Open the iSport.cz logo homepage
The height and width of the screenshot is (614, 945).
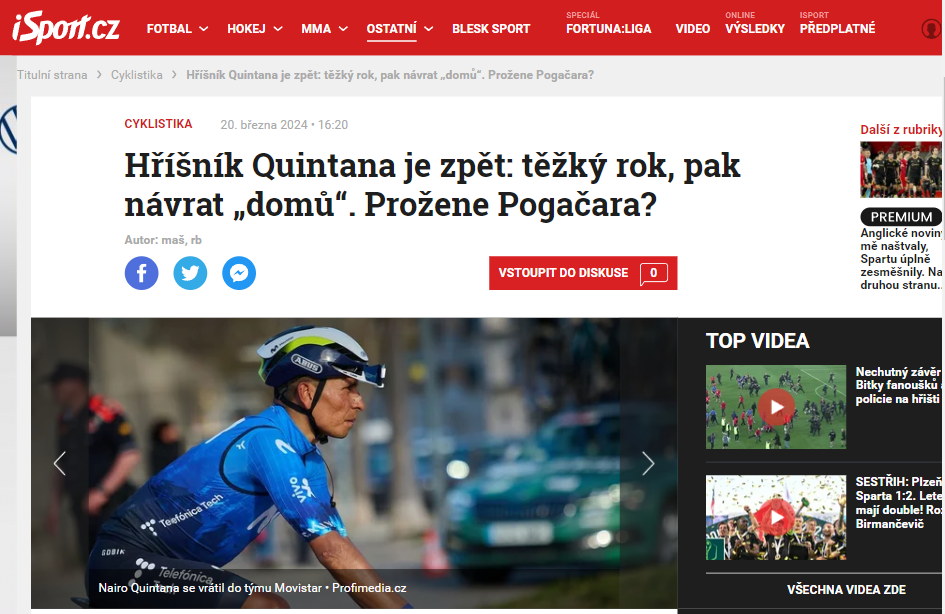tap(66, 28)
